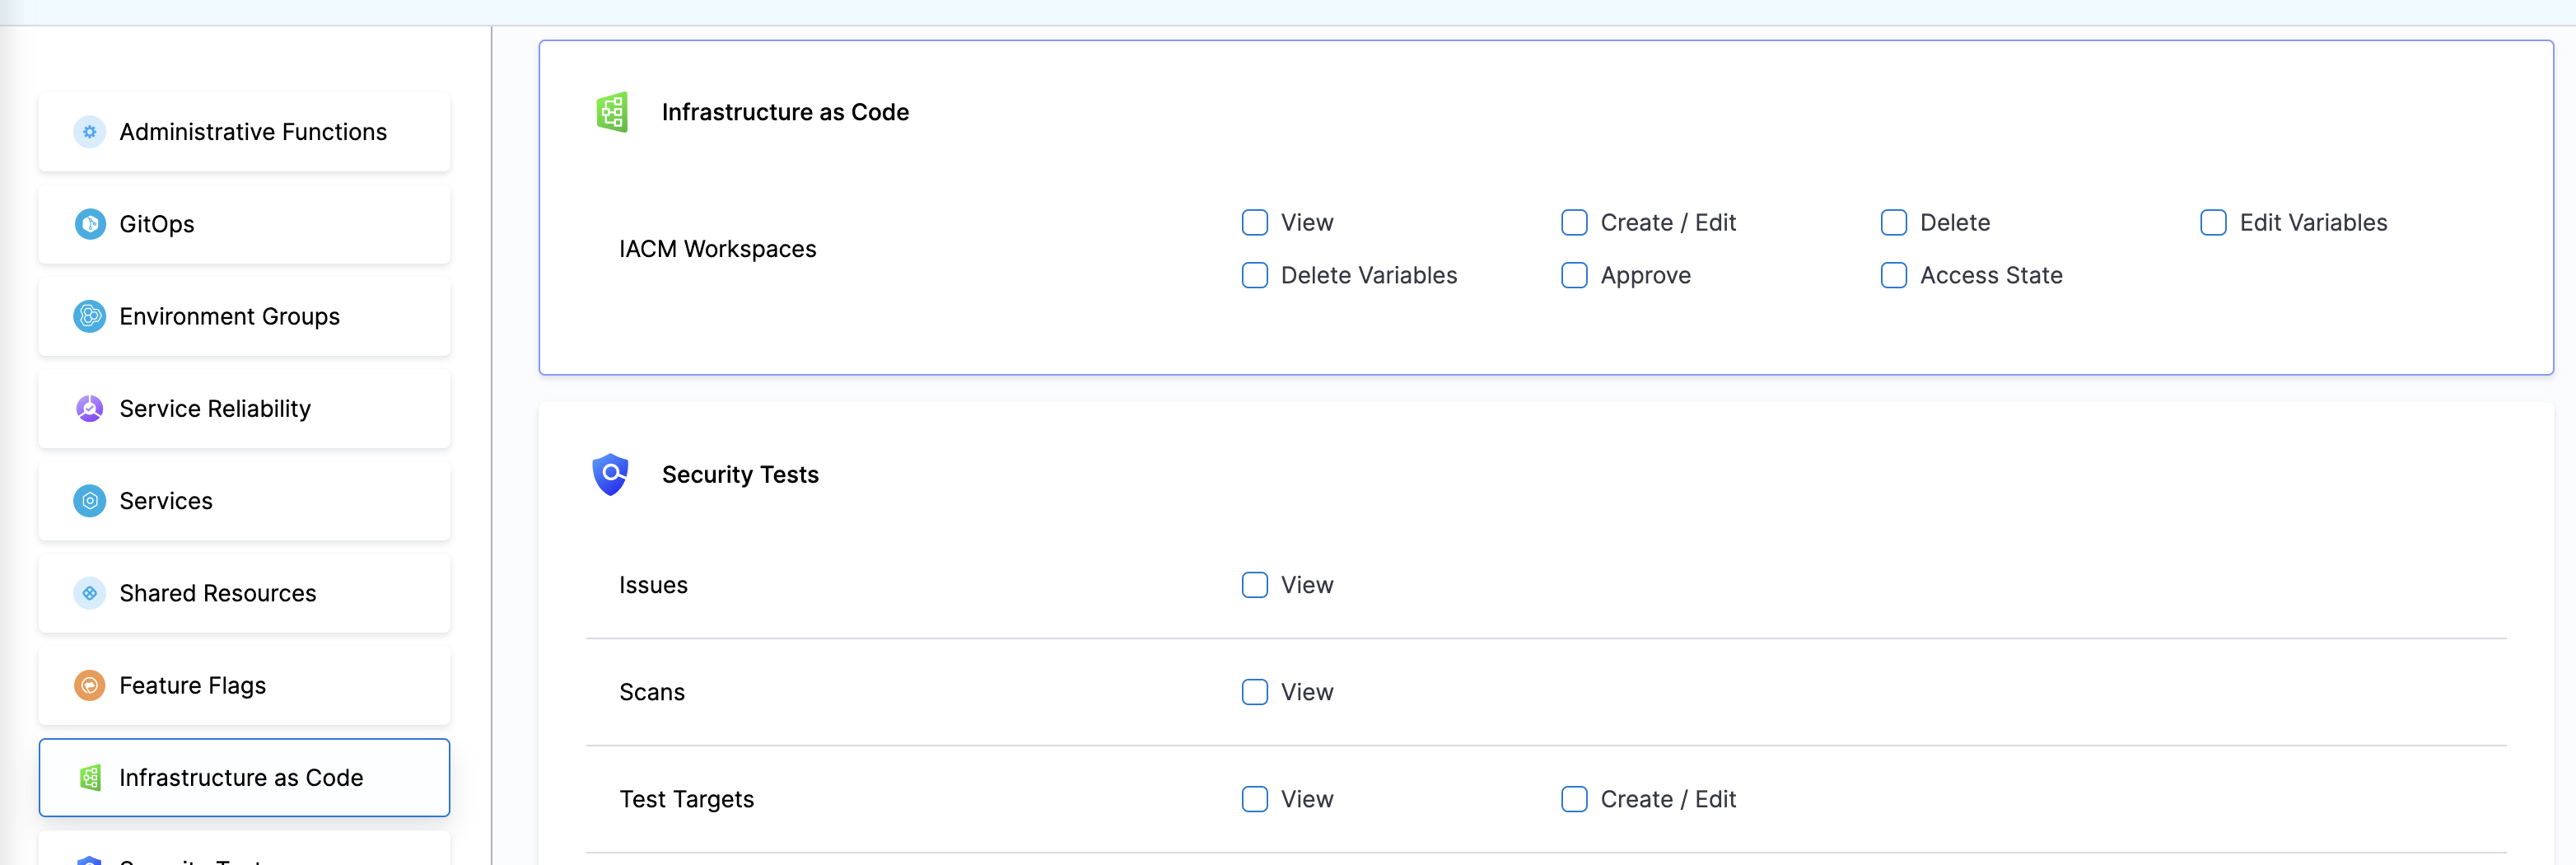Click the Security Tests shield icon
The image size is (2576, 865).
point(610,474)
